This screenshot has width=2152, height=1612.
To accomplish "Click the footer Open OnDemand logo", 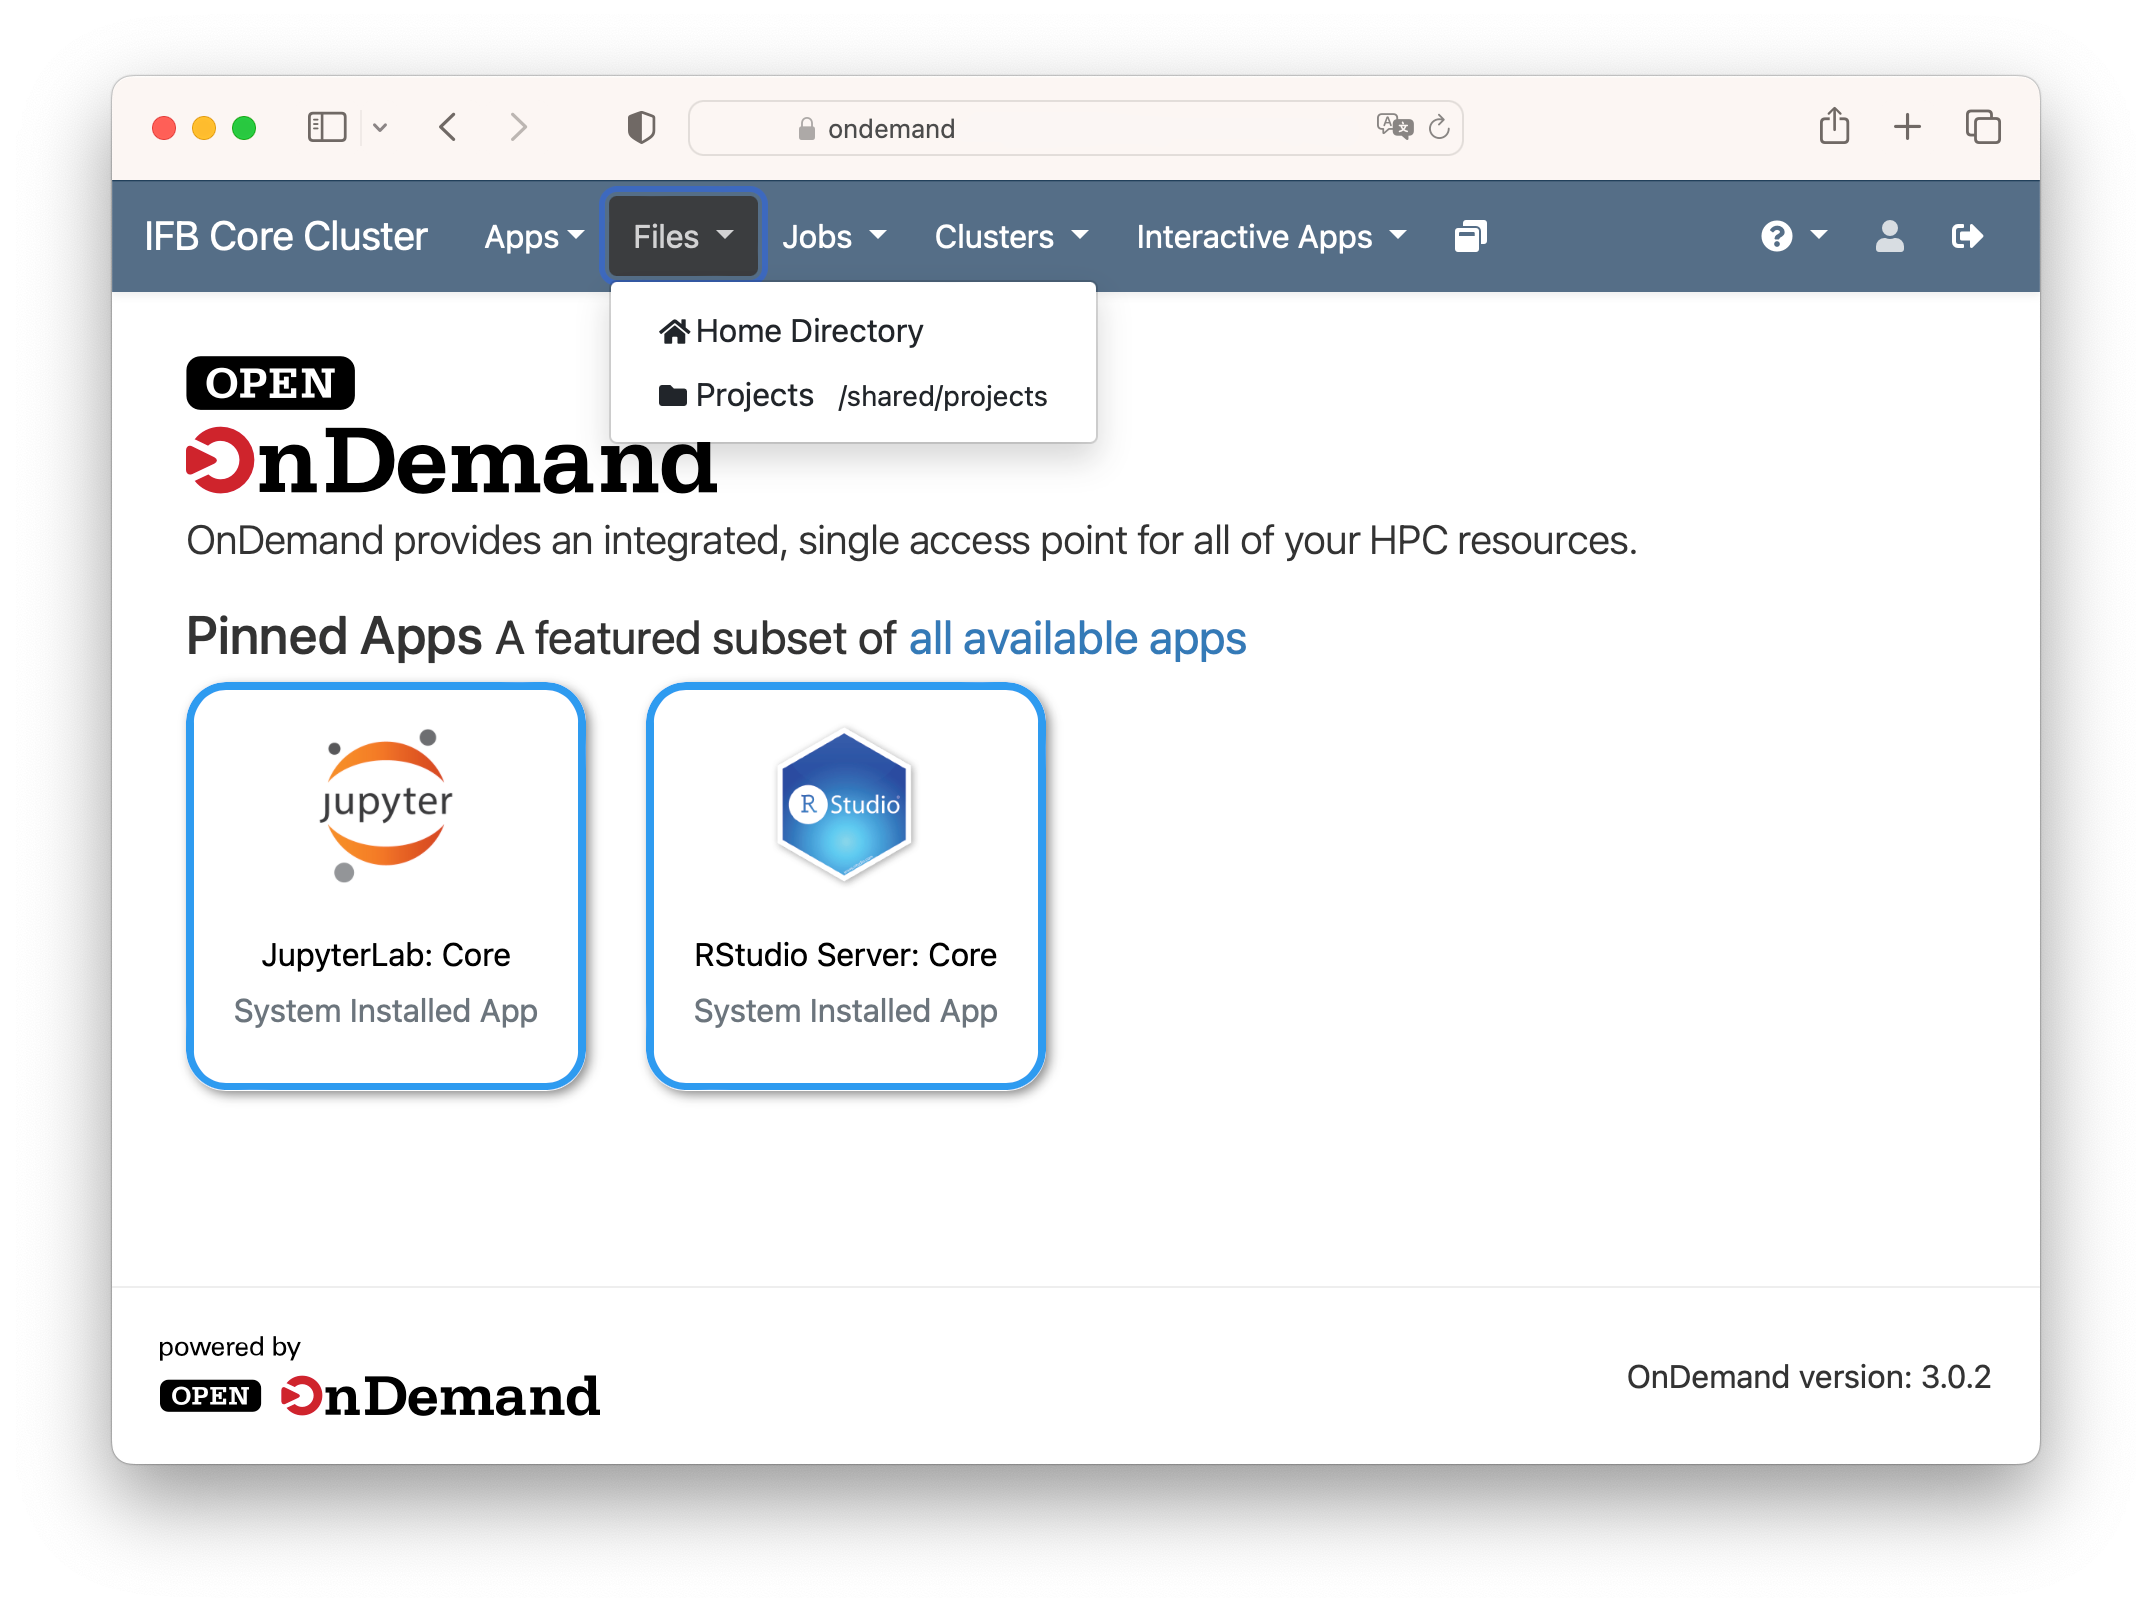I will [380, 1396].
